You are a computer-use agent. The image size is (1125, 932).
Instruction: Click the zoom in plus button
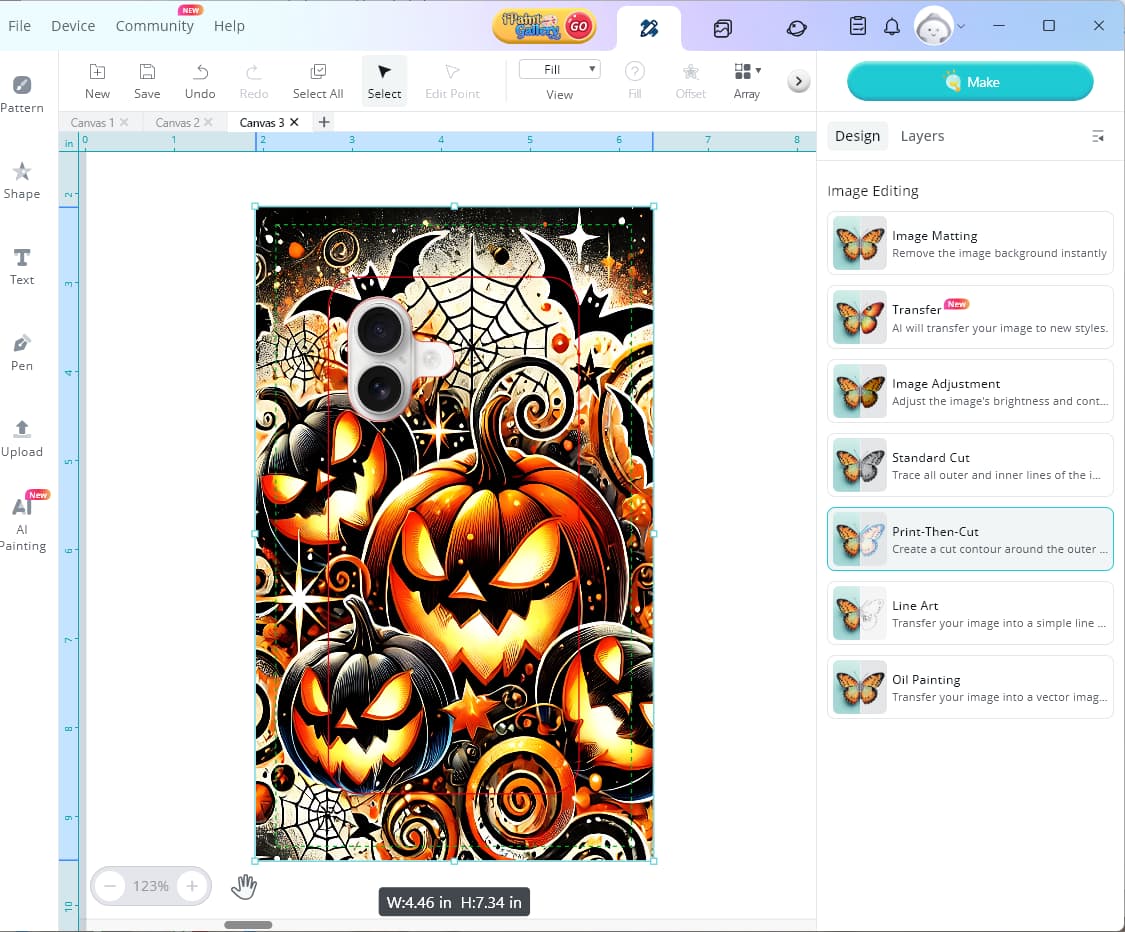[x=192, y=886]
